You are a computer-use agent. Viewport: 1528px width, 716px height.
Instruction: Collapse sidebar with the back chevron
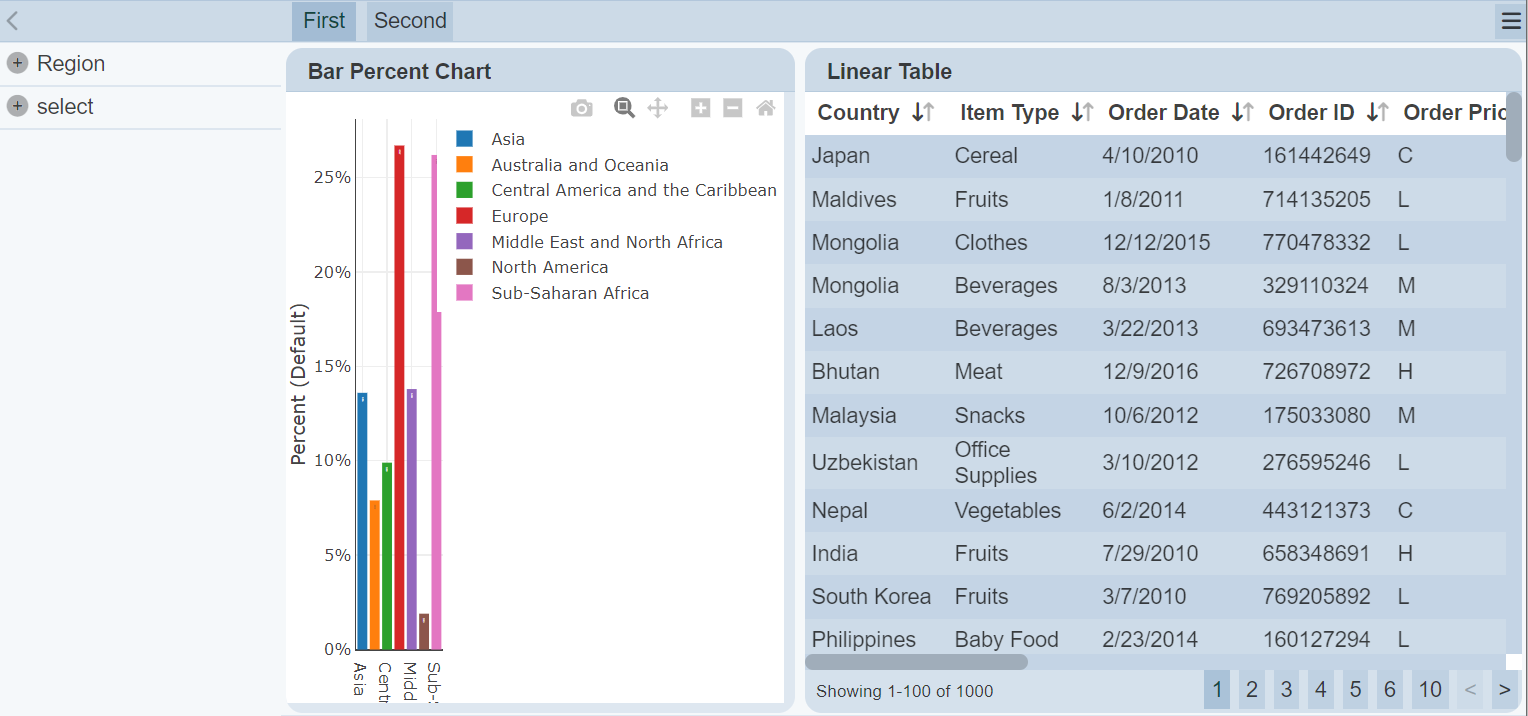coord(13,21)
